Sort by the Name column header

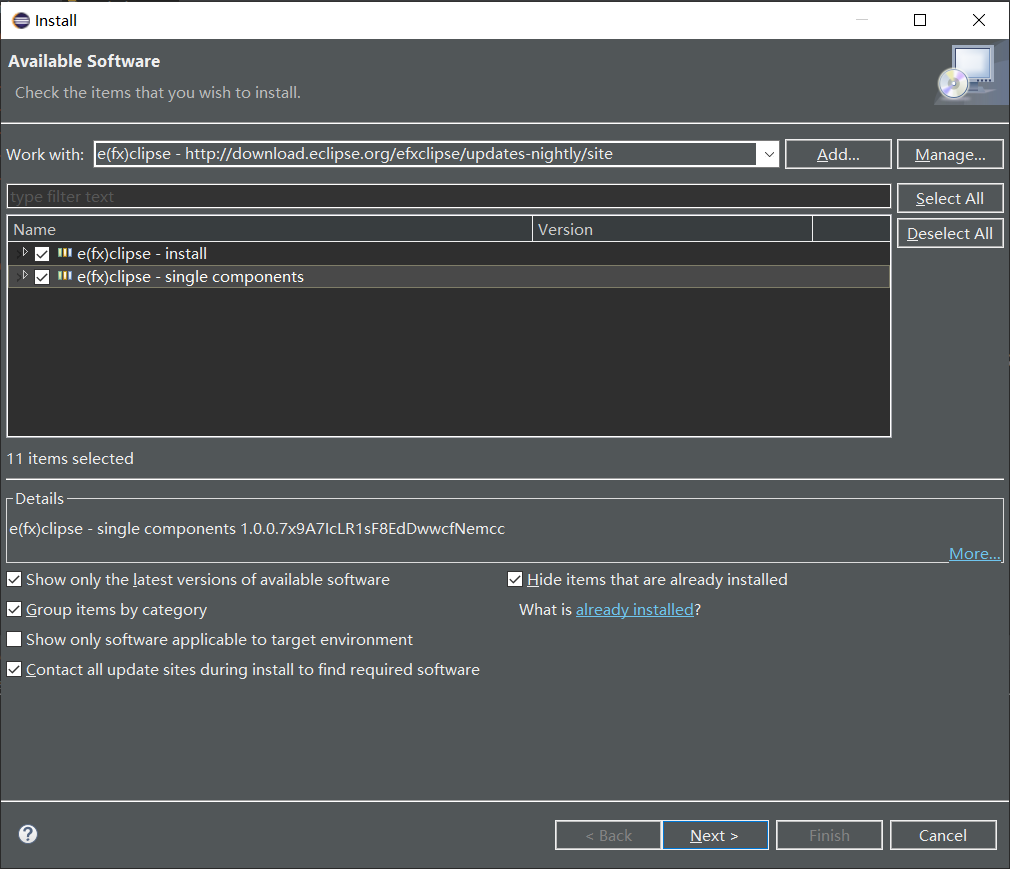point(269,229)
